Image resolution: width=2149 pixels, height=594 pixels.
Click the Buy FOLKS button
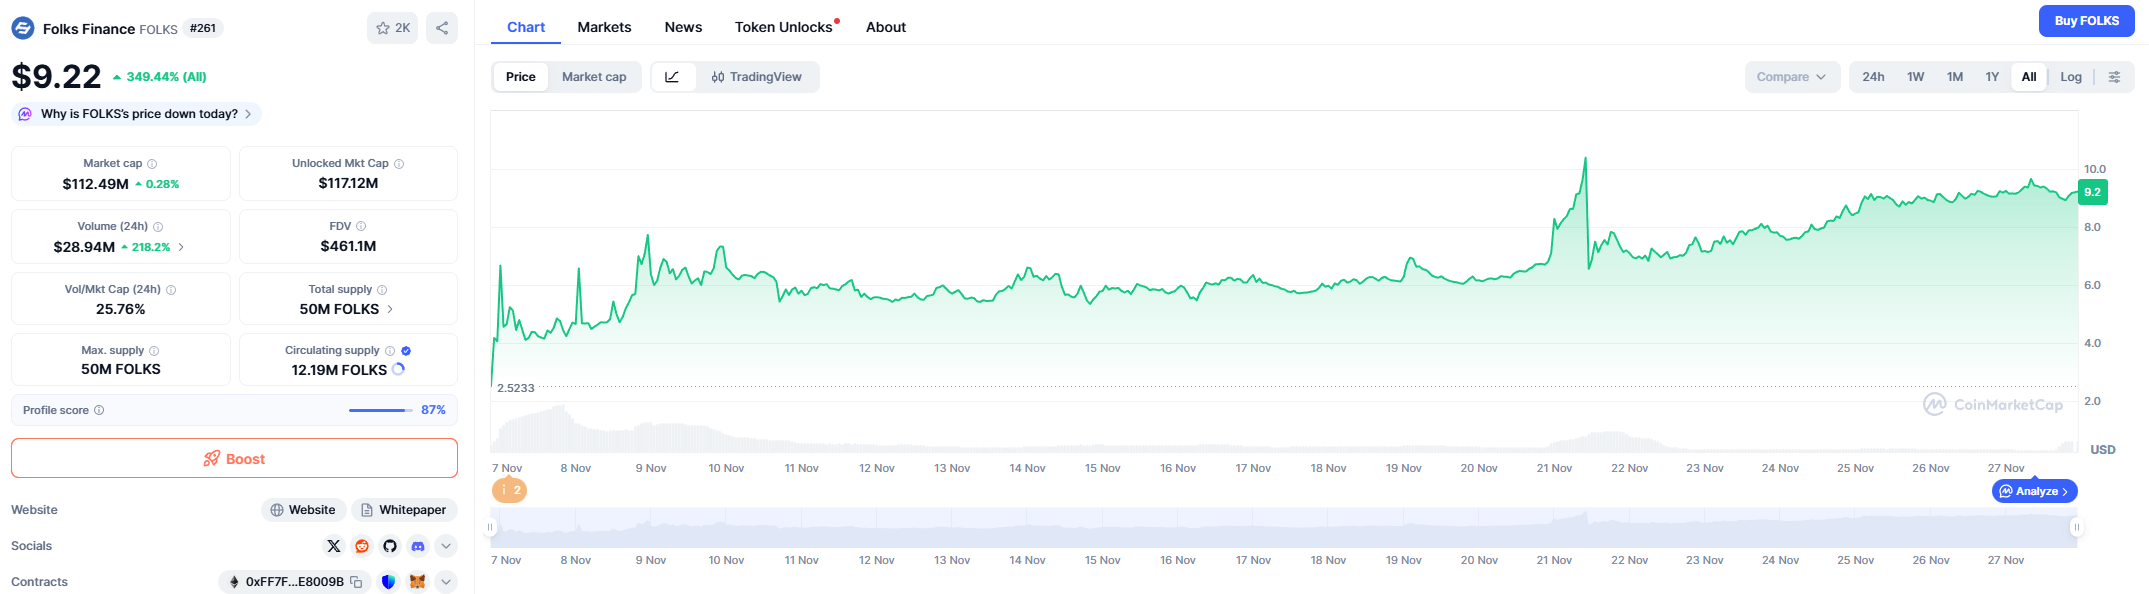click(2086, 21)
